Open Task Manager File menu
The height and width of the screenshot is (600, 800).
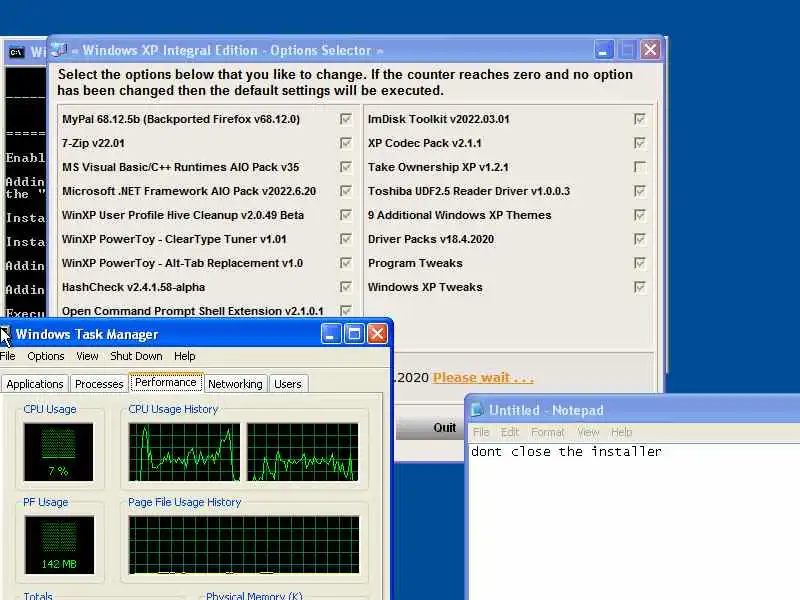coord(8,356)
